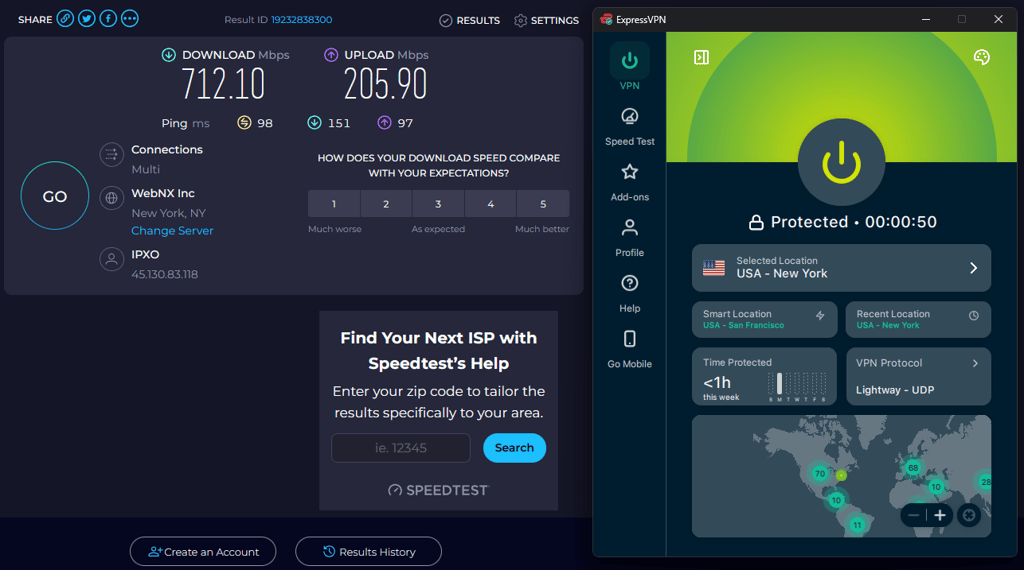Connect to Recent Location USA - New York
This screenshot has width=1024, height=570.
[918, 319]
